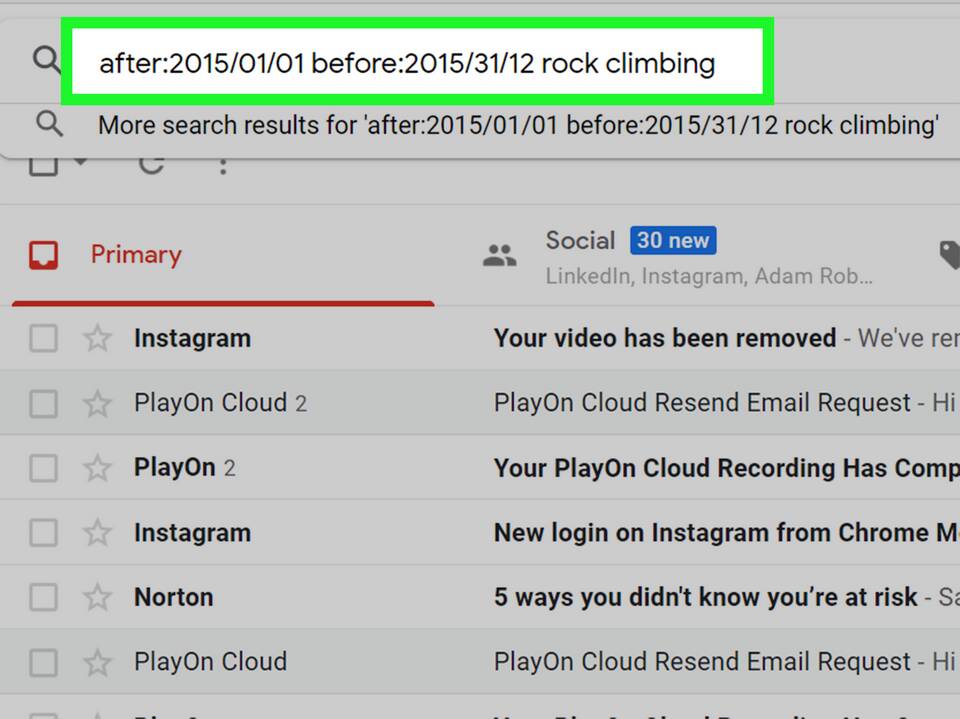Click the search magnifier icon beside search box
Screen dimensions: 960x719
(x=46, y=60)
